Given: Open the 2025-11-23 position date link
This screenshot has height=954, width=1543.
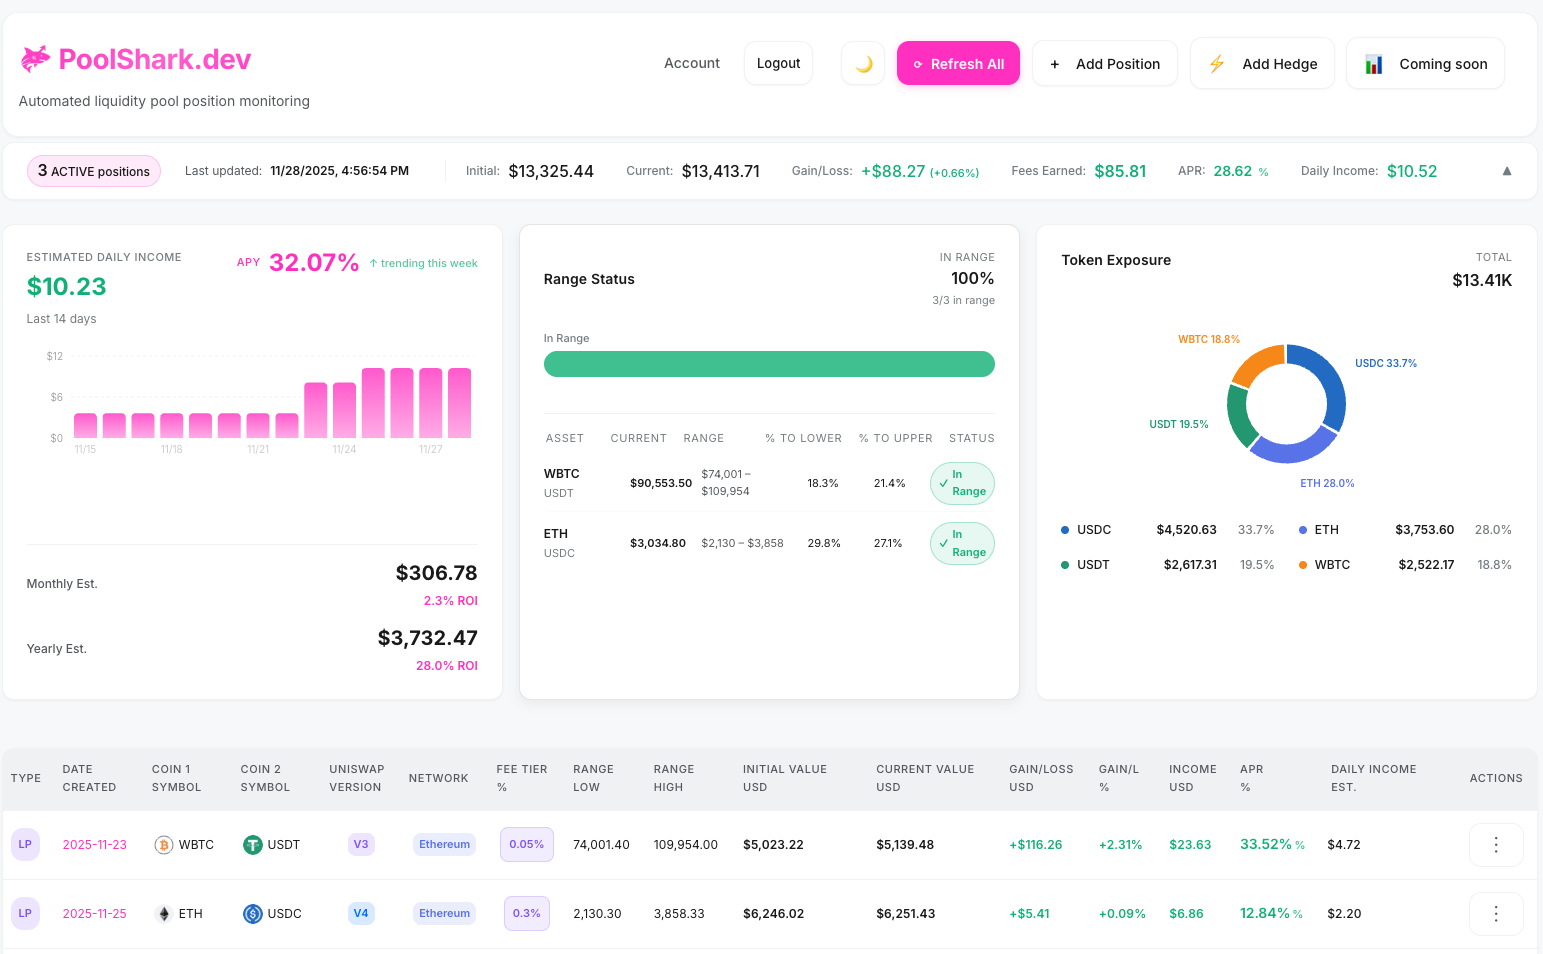Looking at the screenshot, I should [95, 844].
